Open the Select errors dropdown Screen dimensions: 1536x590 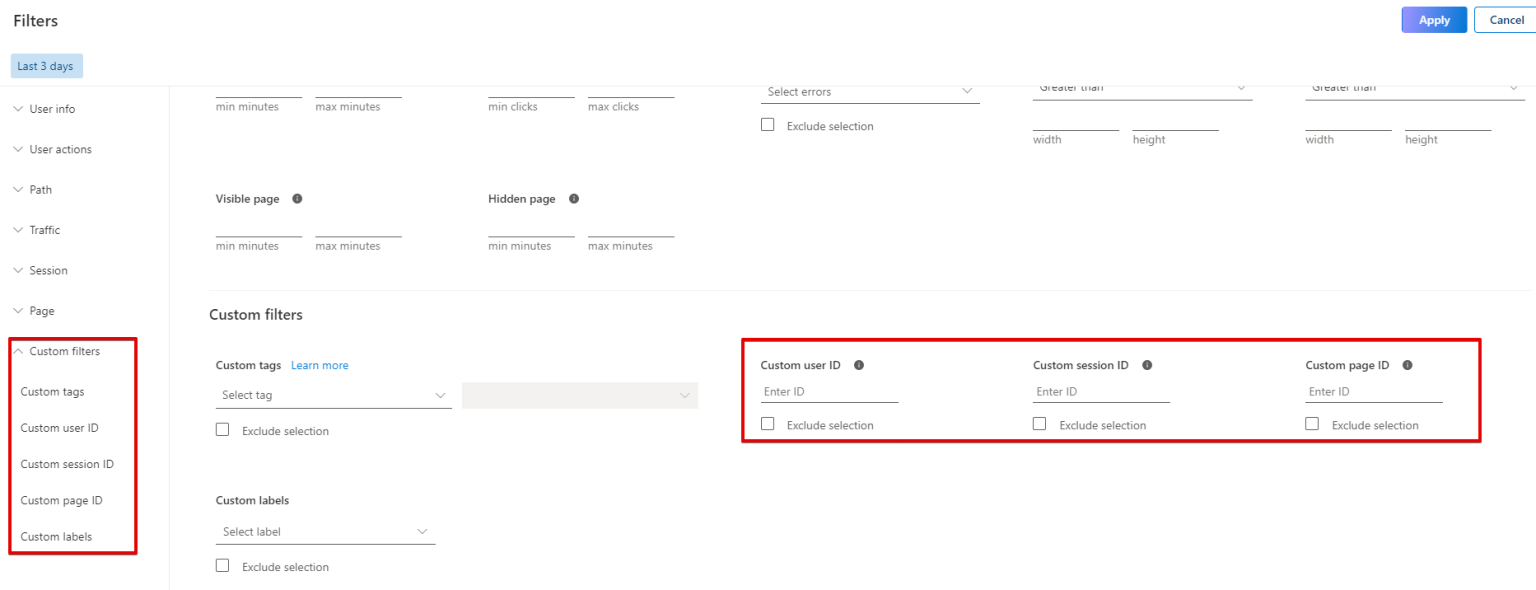click(869, 91)
